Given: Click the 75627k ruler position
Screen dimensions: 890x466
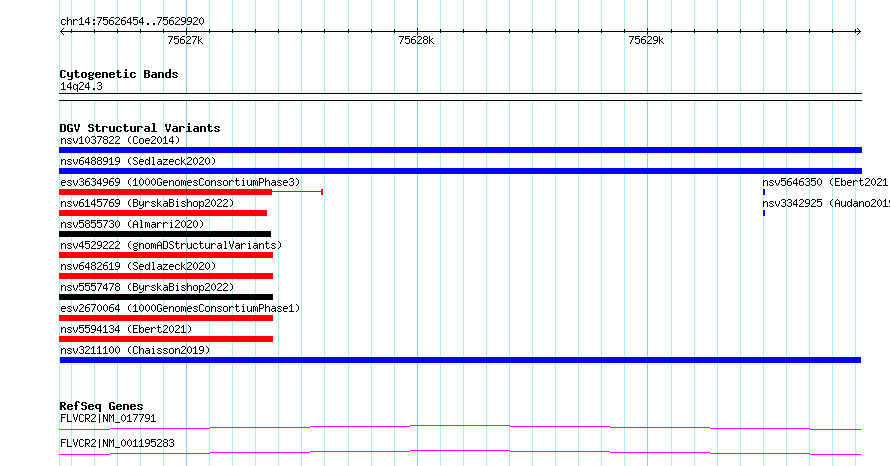Looking at the screenshot, I should 186,40.
